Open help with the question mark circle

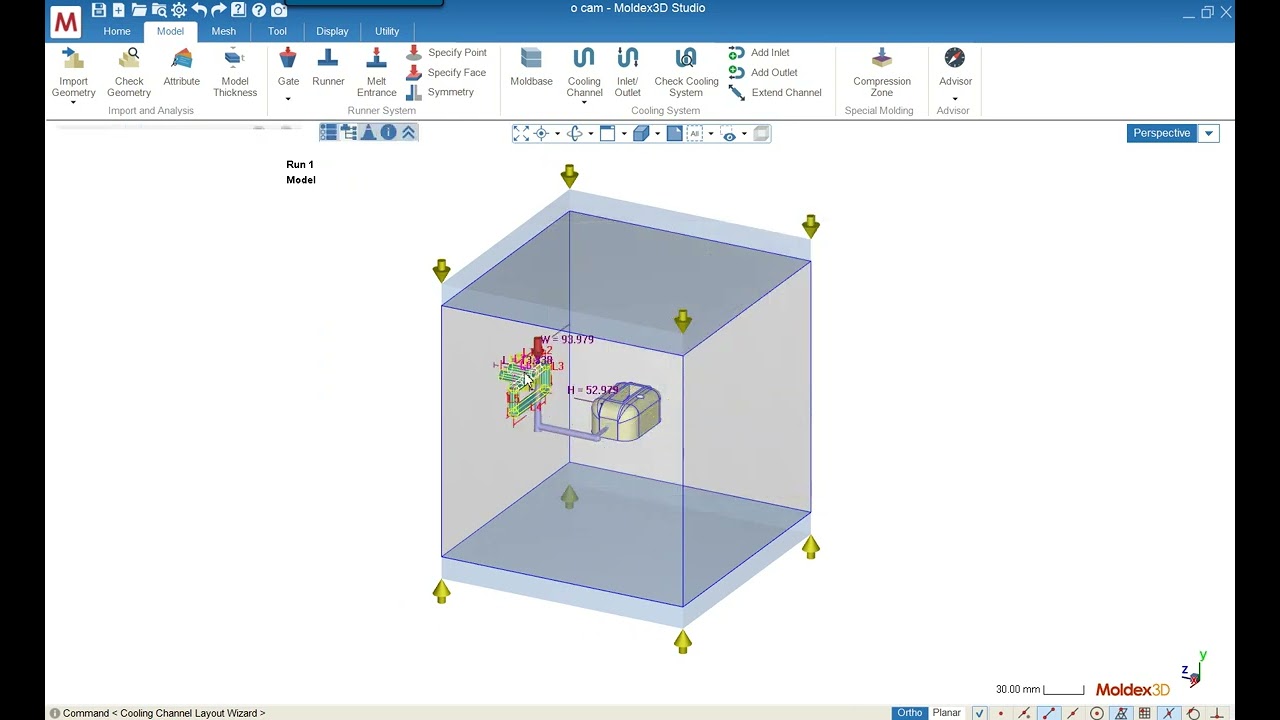pyautogui.click(x=259, y=10)
